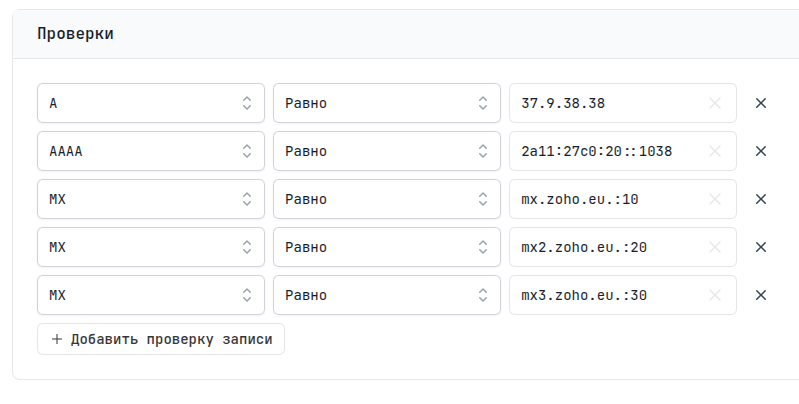Open the Равно condition dropdown for AAAA row
Image resolution: width=799 pixels, height=404 pixels.
(386, 151)
